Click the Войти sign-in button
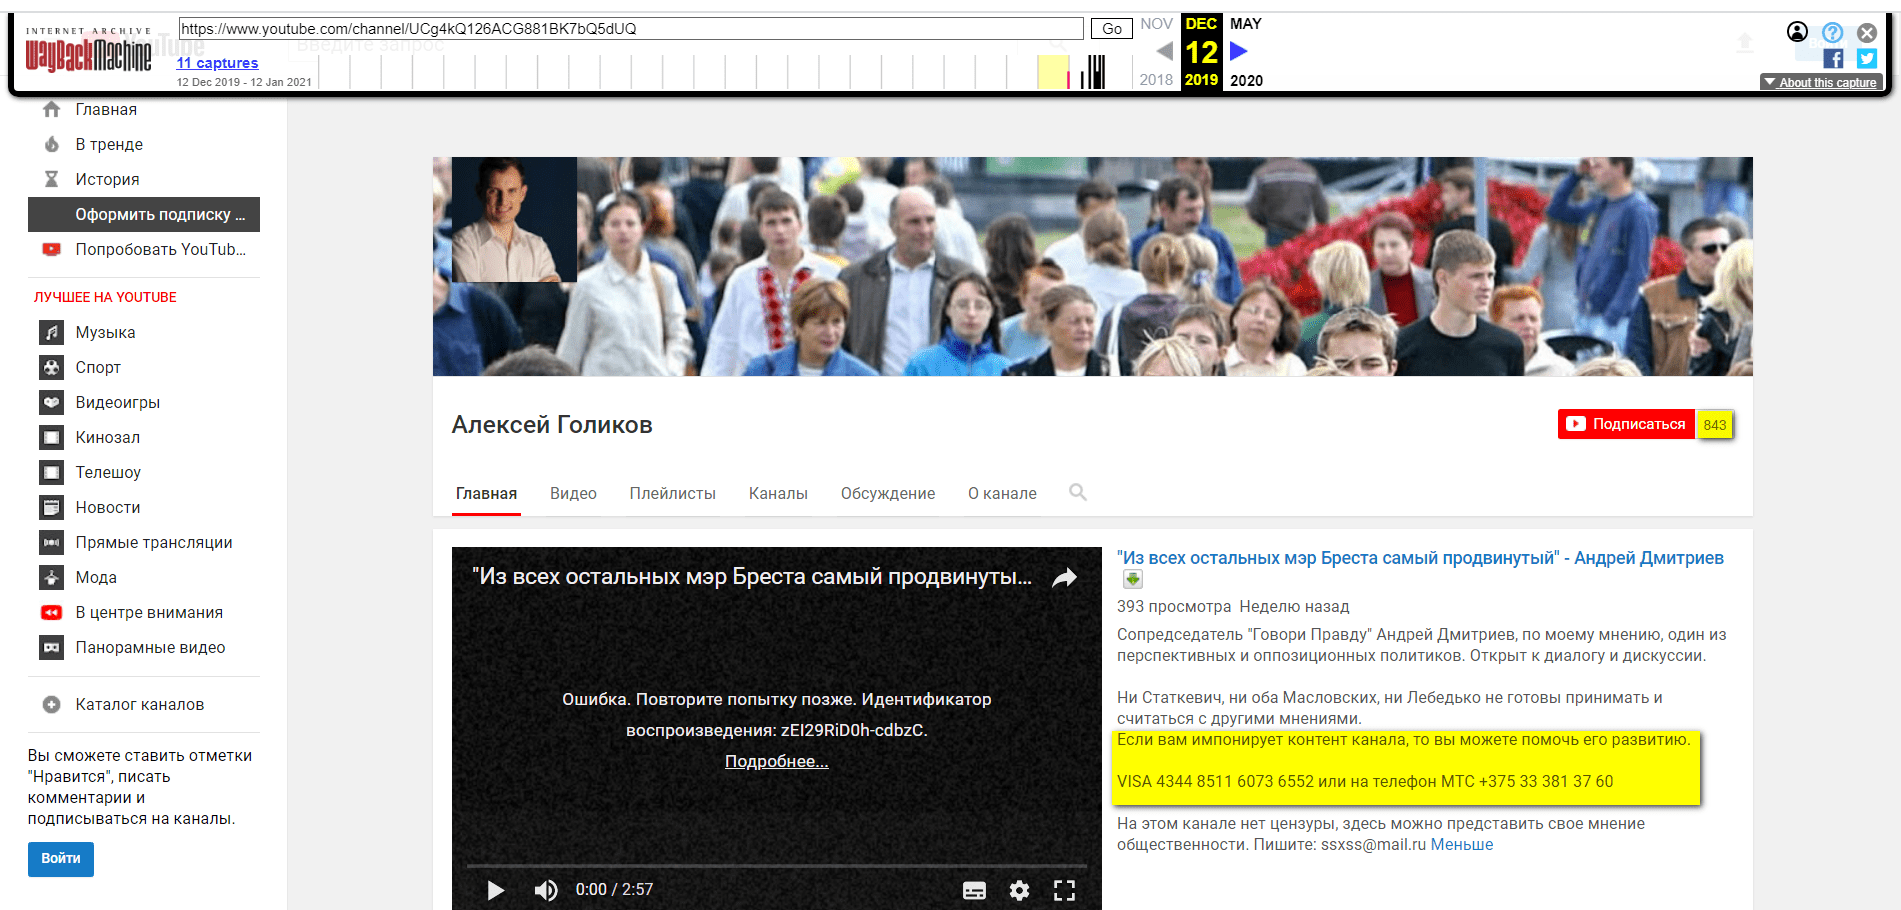This screenshot has height=910, width=1901. coord(61,859)
